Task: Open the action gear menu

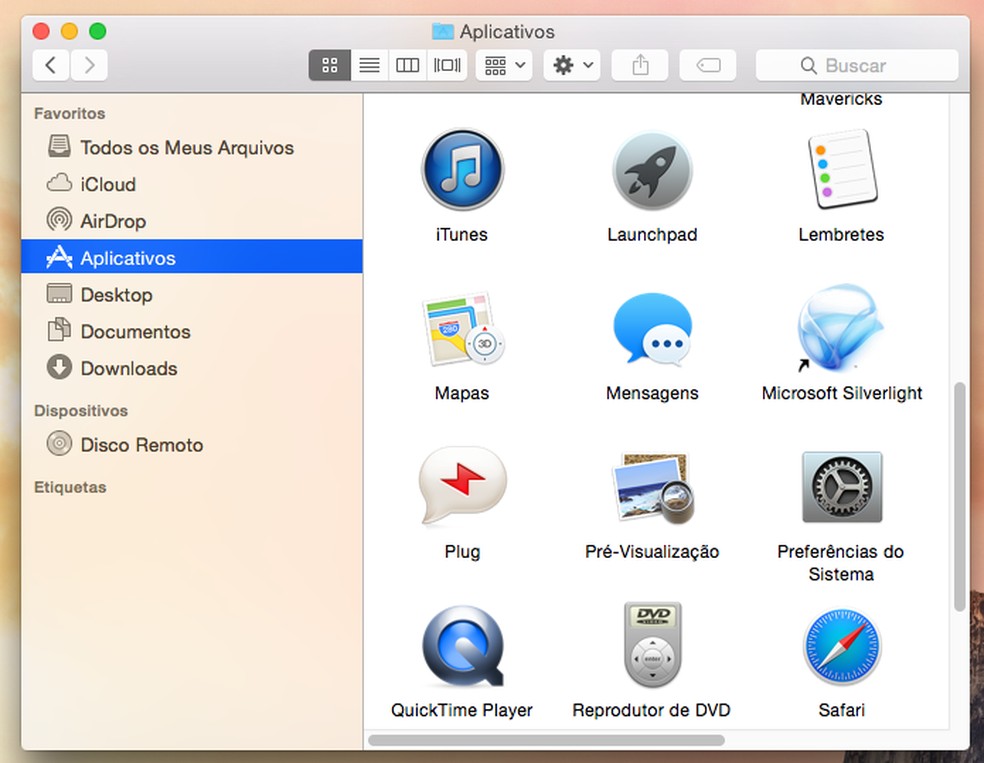Action: (x=571, y=65)
